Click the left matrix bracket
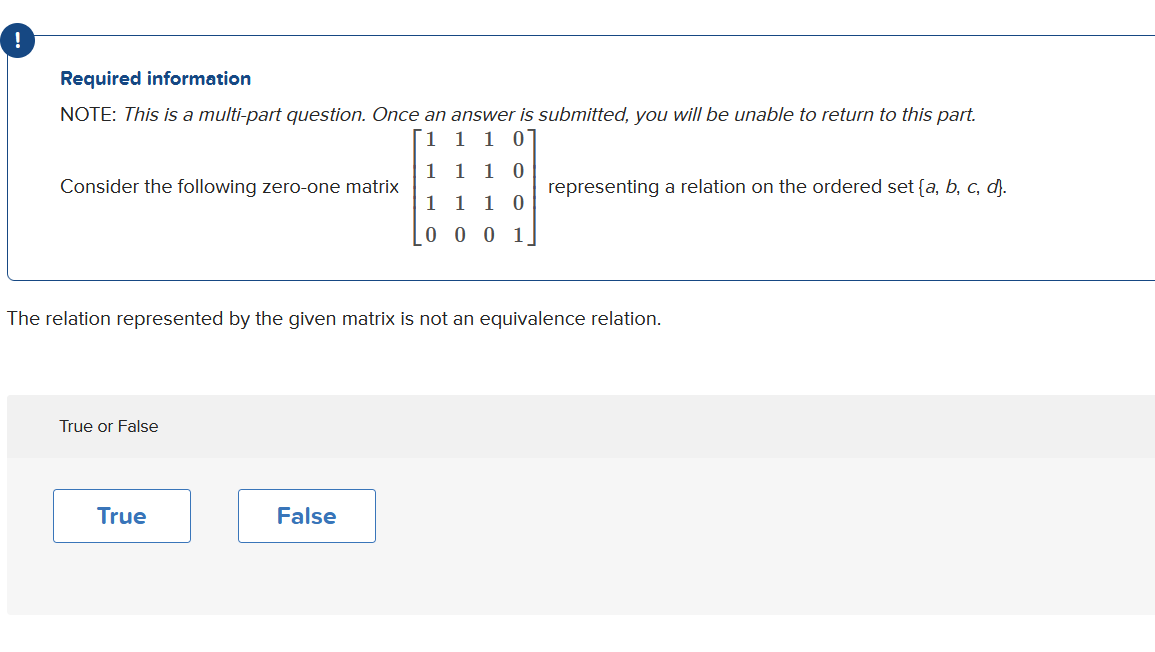The width and height of the screenshot is (1155, 652). pyautogui.click(x=415, y=186)
